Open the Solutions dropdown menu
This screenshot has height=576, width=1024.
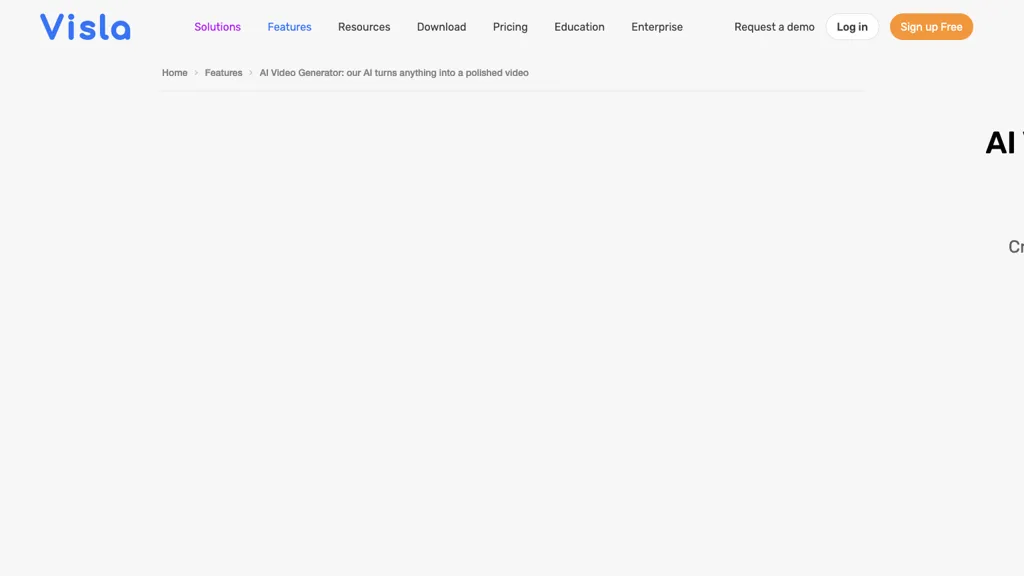point(217,27)
